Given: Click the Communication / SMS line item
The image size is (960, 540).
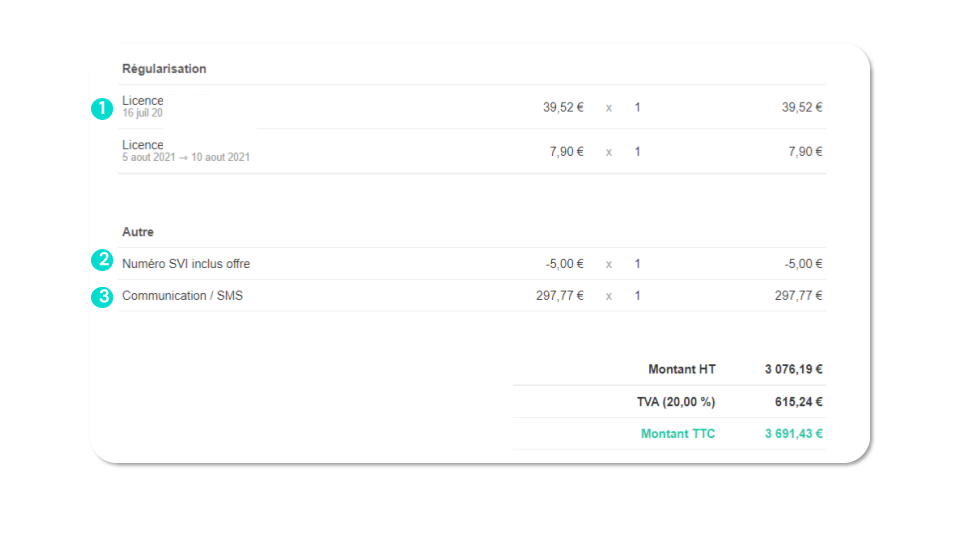Looking at the screenshot, I should (182, 296).
